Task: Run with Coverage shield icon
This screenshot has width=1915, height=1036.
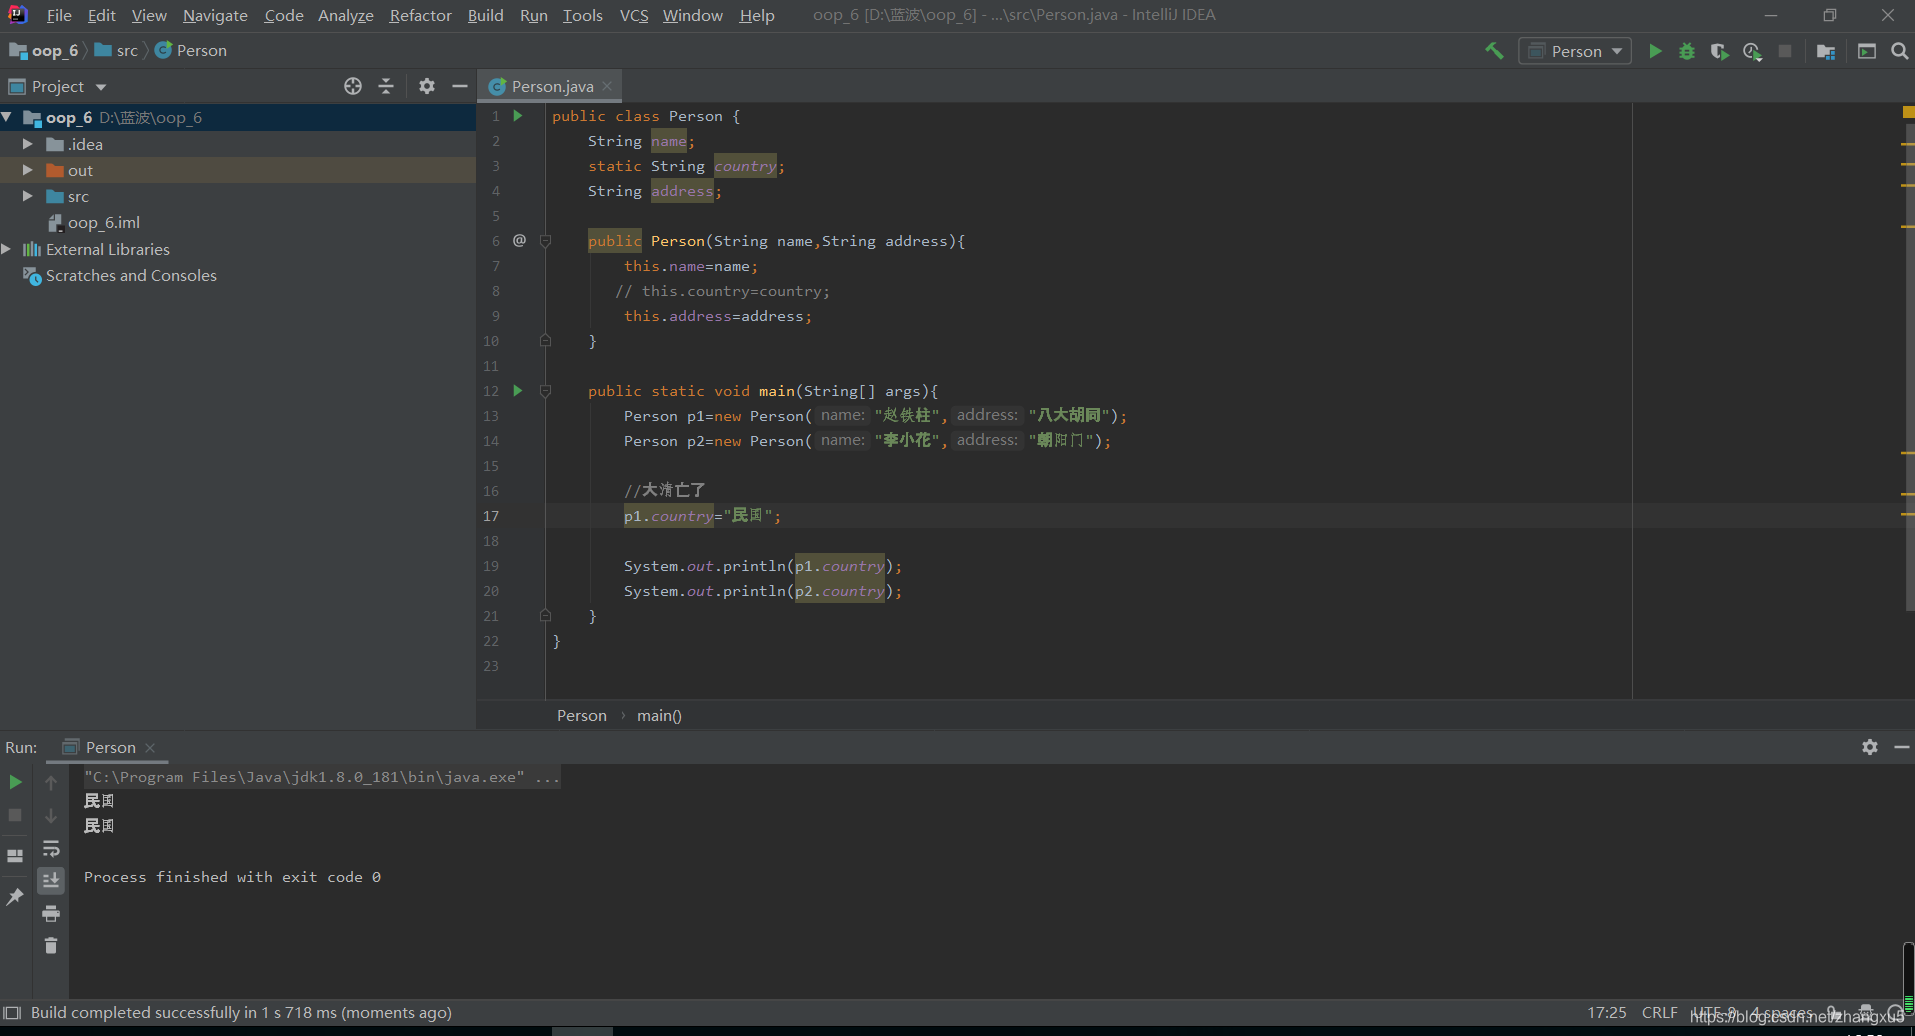Action: click(x=1719, y=51)
